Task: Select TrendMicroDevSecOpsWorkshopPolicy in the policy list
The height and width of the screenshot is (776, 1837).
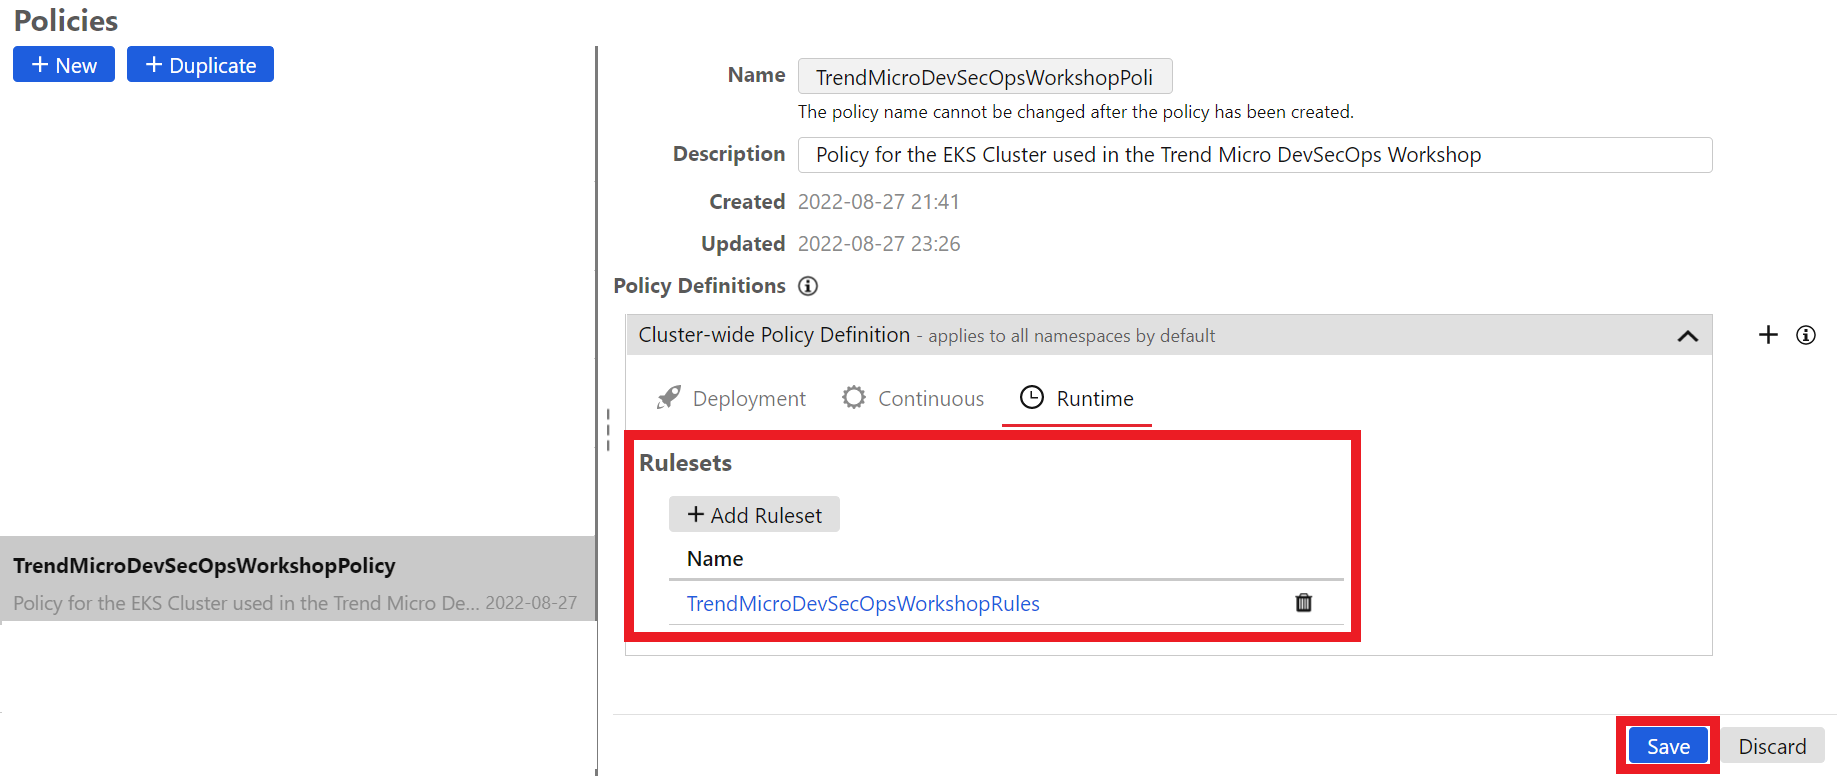Action: click(298, 579)
